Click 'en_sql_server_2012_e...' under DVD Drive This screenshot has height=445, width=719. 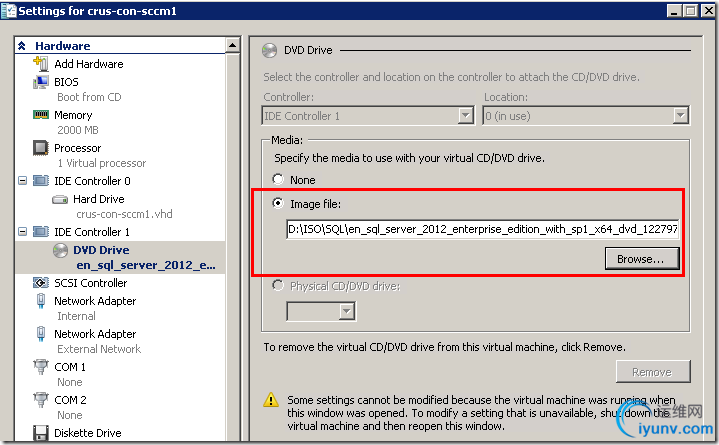146,265
